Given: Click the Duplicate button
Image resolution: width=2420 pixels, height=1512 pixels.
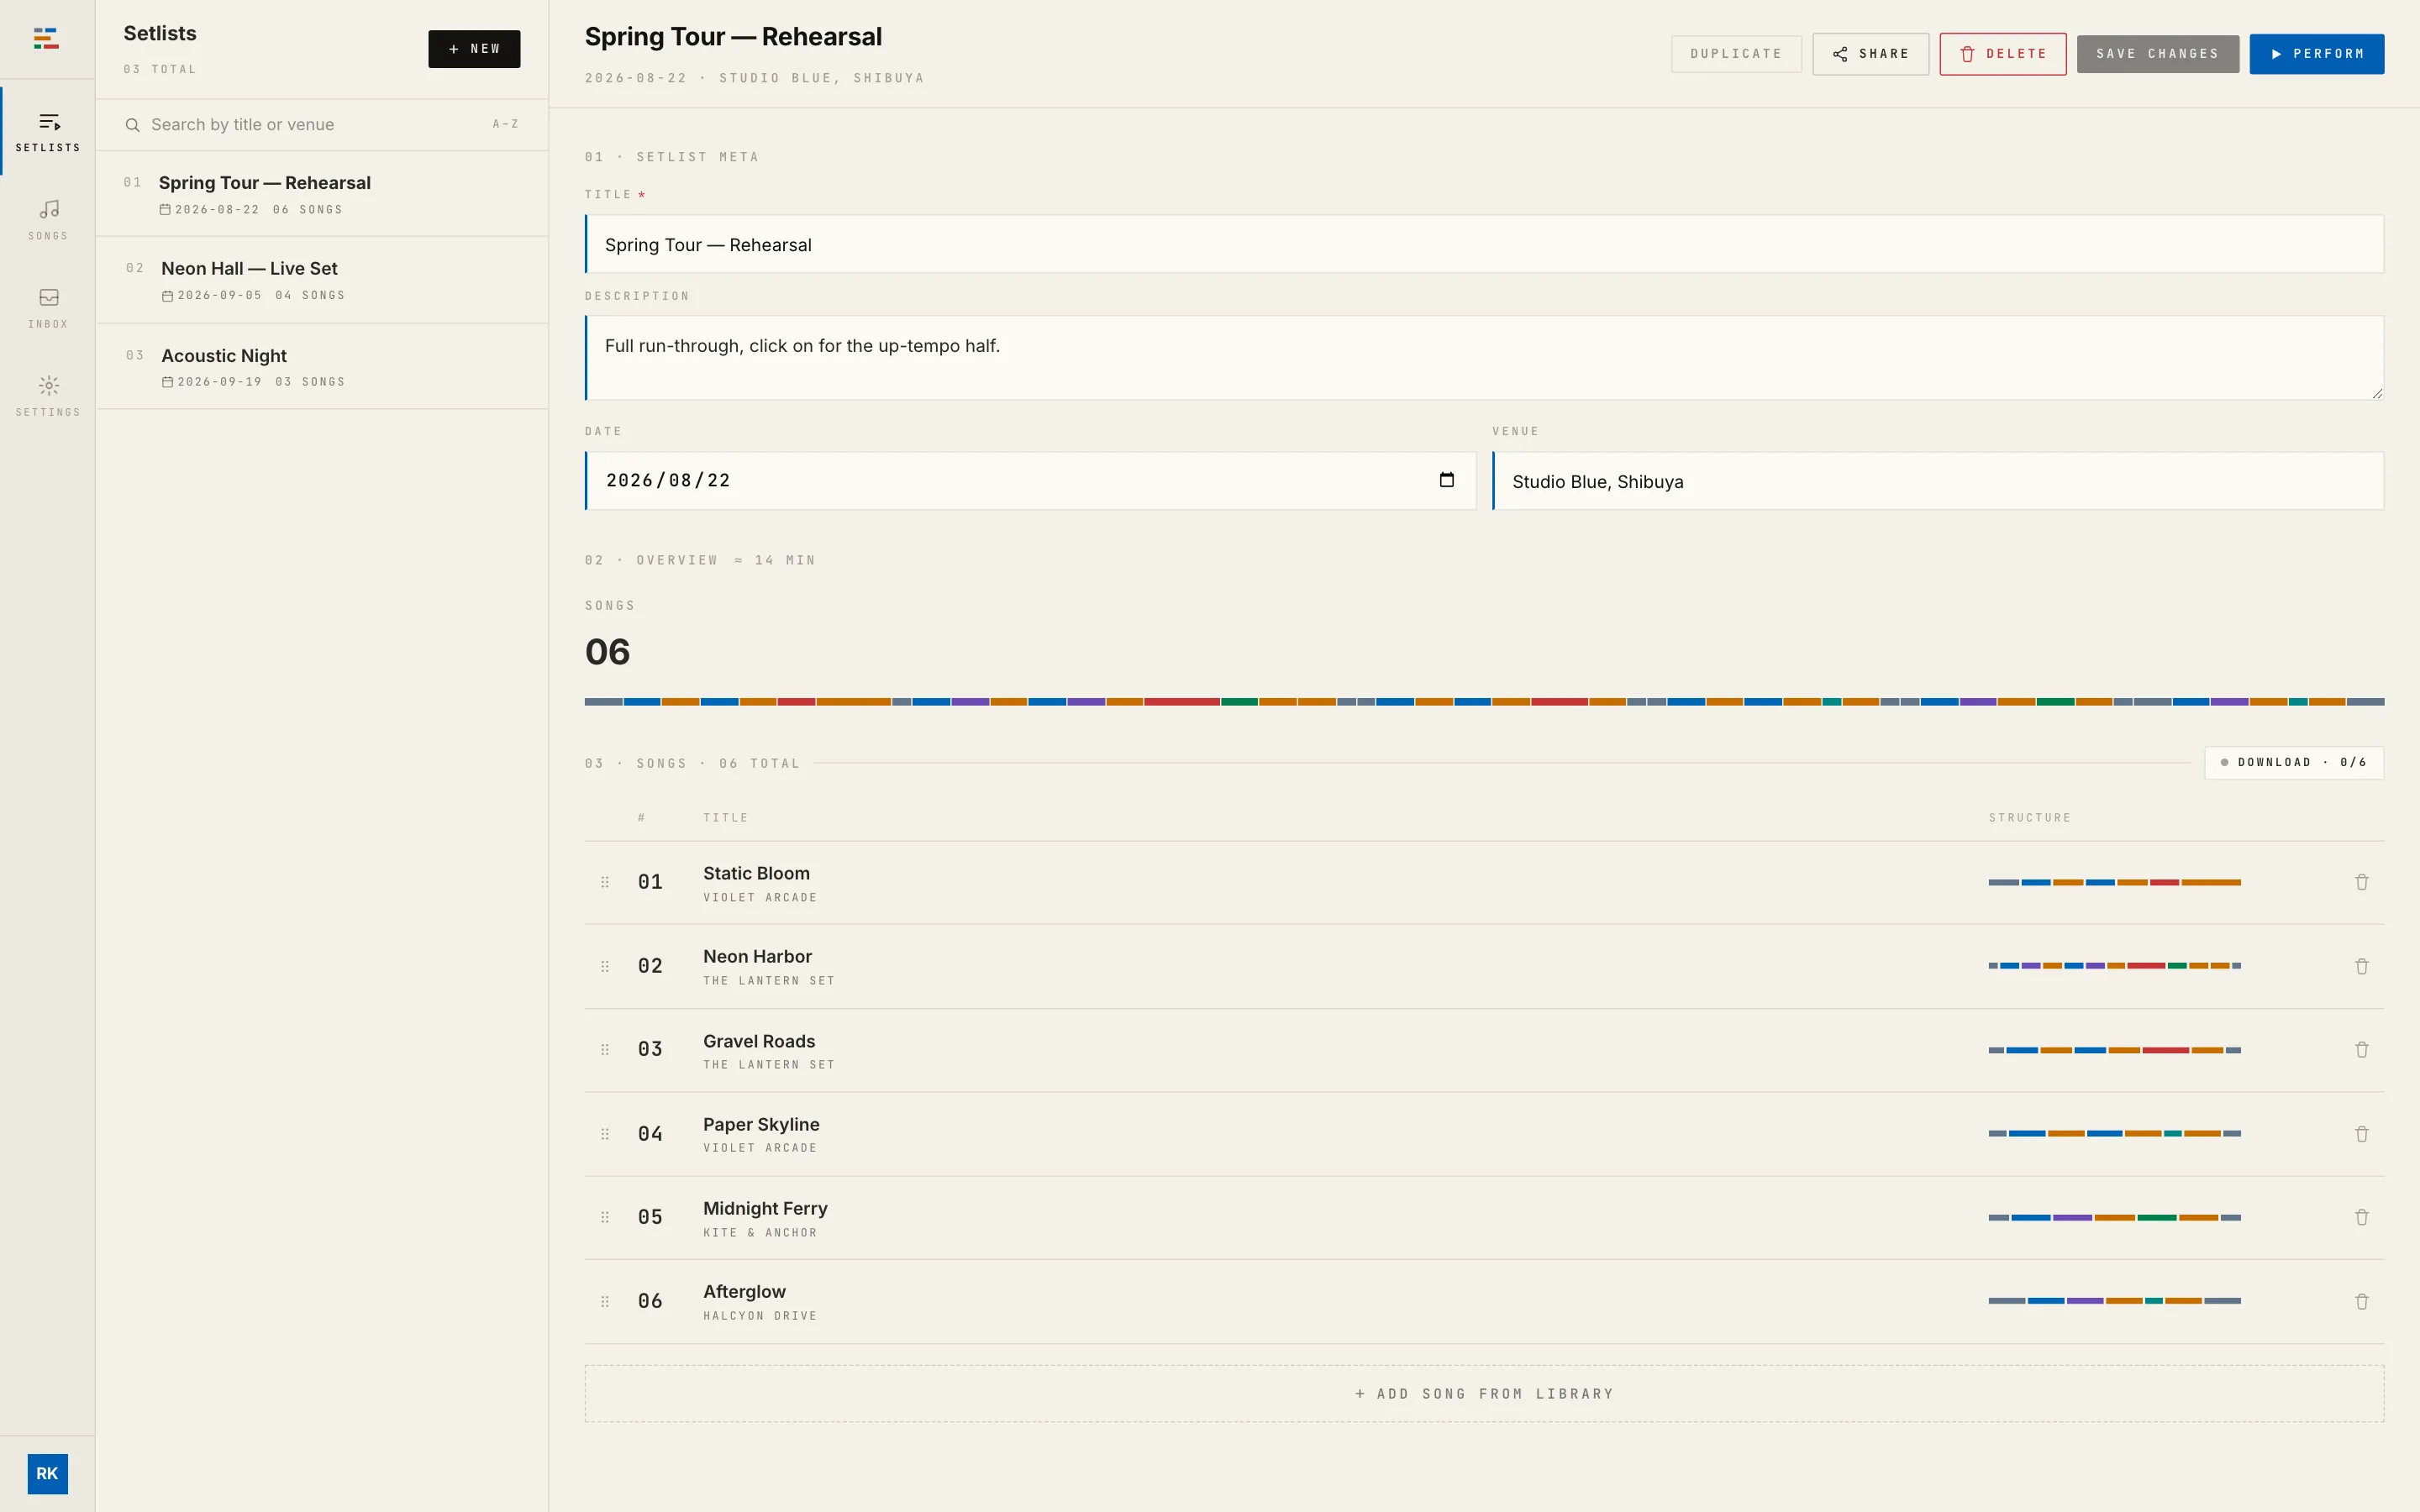Looking at the screenshot, I should tap(1736, 54).
